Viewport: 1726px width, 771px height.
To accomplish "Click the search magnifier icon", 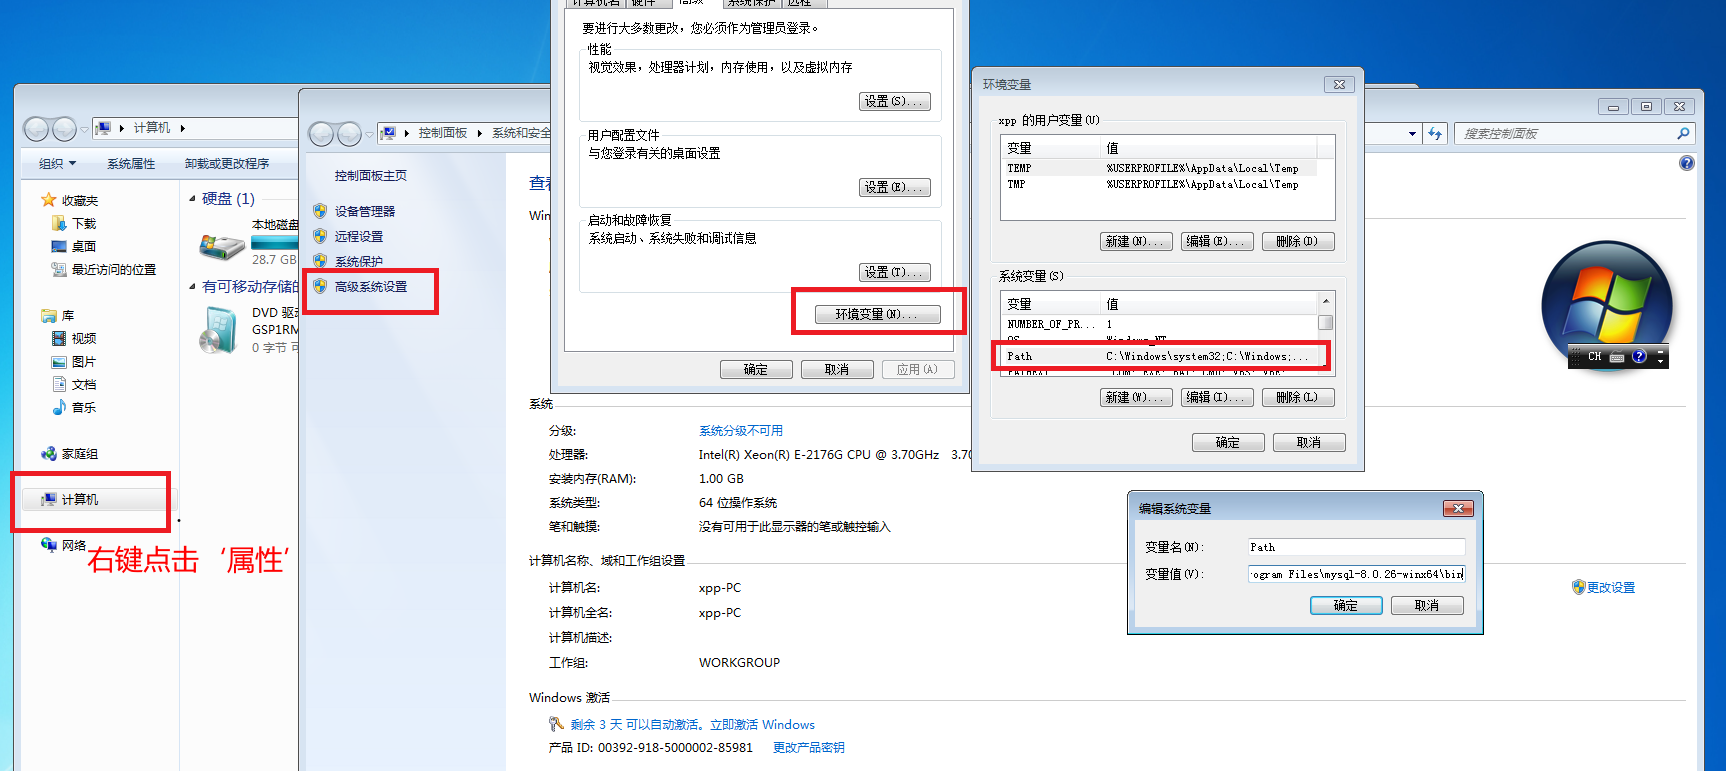I will [1683, 133].
